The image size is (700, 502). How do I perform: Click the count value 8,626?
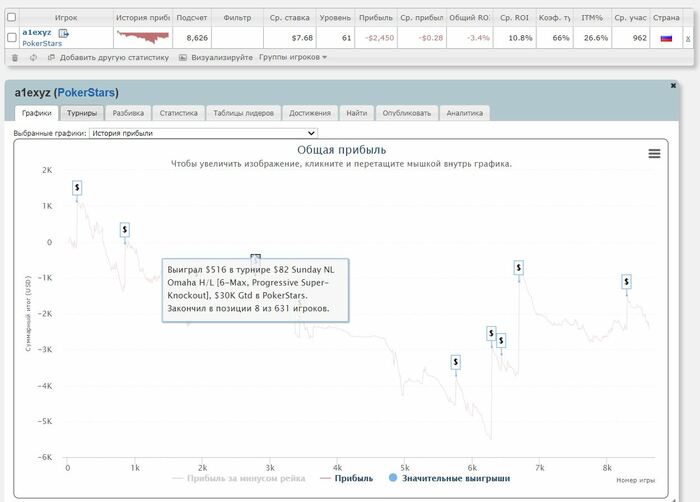(197, 38)
